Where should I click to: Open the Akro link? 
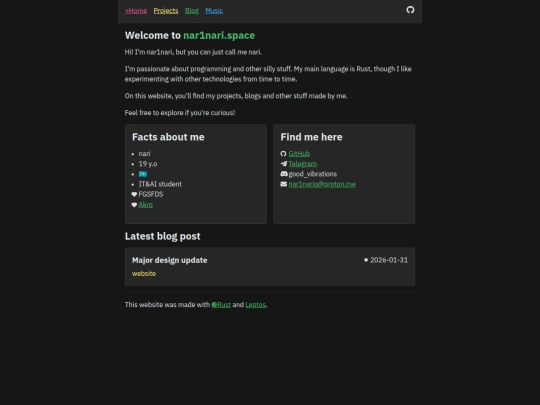(x=146, y=205)
